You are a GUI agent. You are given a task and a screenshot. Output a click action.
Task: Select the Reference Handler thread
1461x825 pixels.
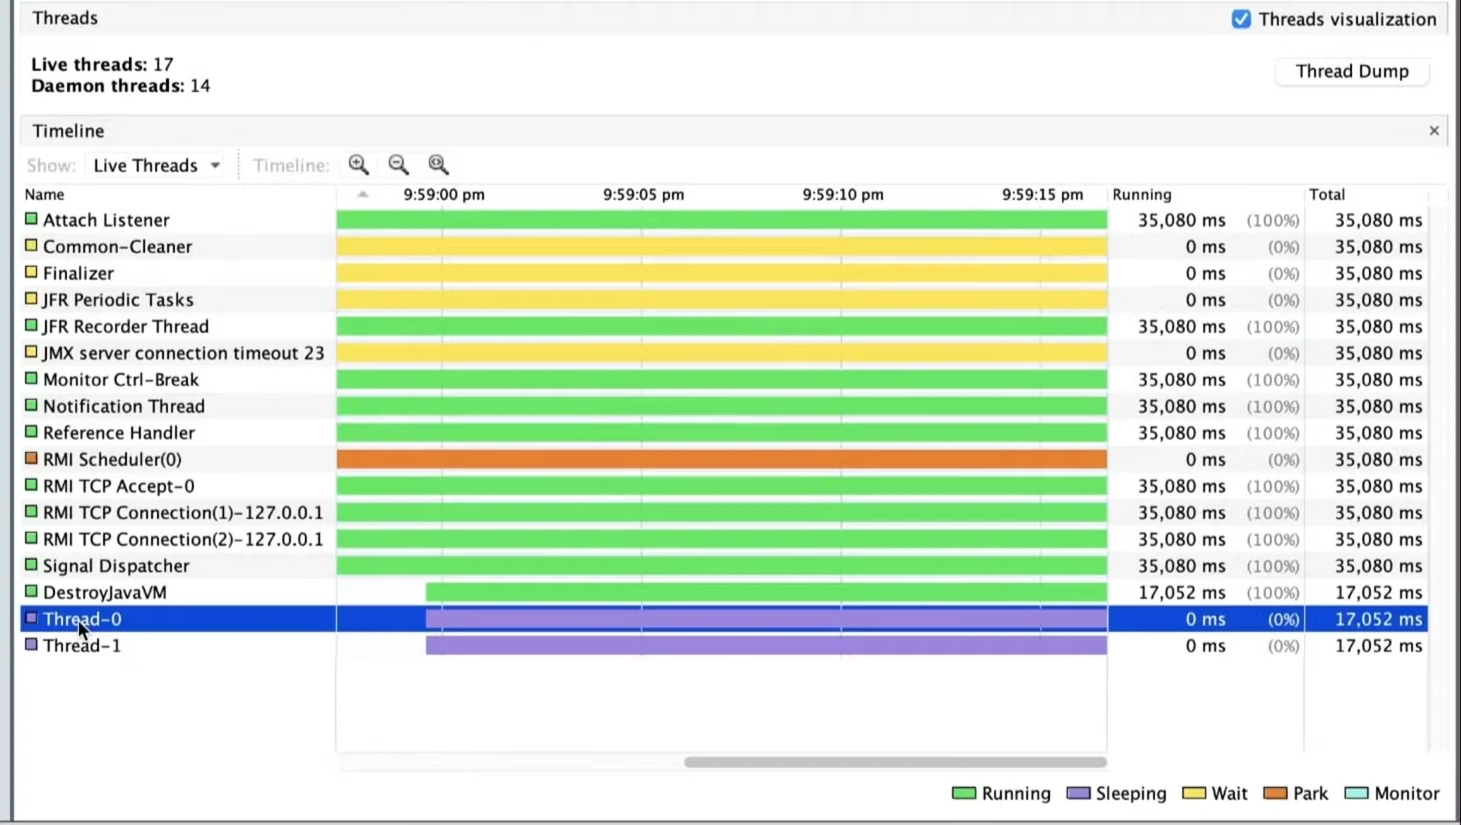[x=724, y=433]
